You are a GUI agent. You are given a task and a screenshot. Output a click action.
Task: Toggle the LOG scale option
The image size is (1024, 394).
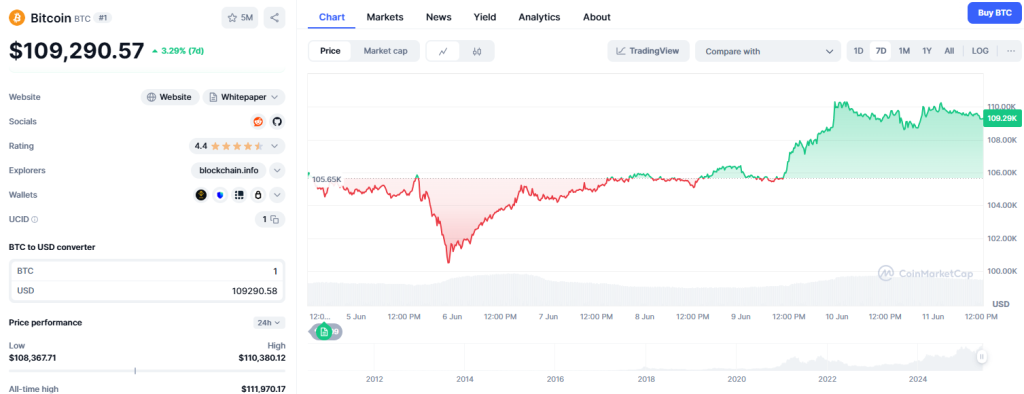[980, 51]
